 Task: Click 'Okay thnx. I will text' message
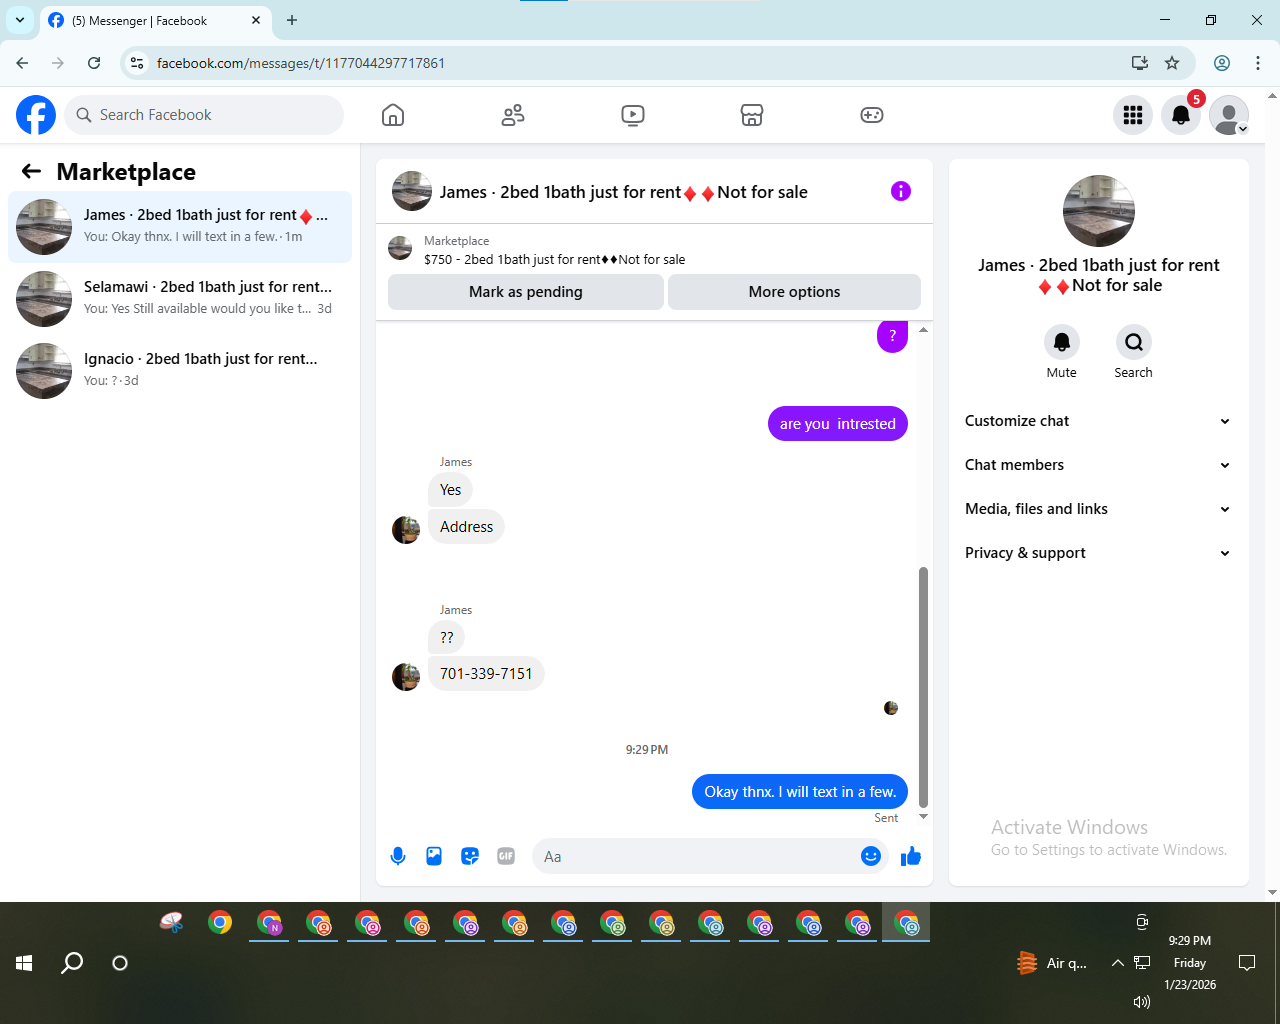pos(800,792)
